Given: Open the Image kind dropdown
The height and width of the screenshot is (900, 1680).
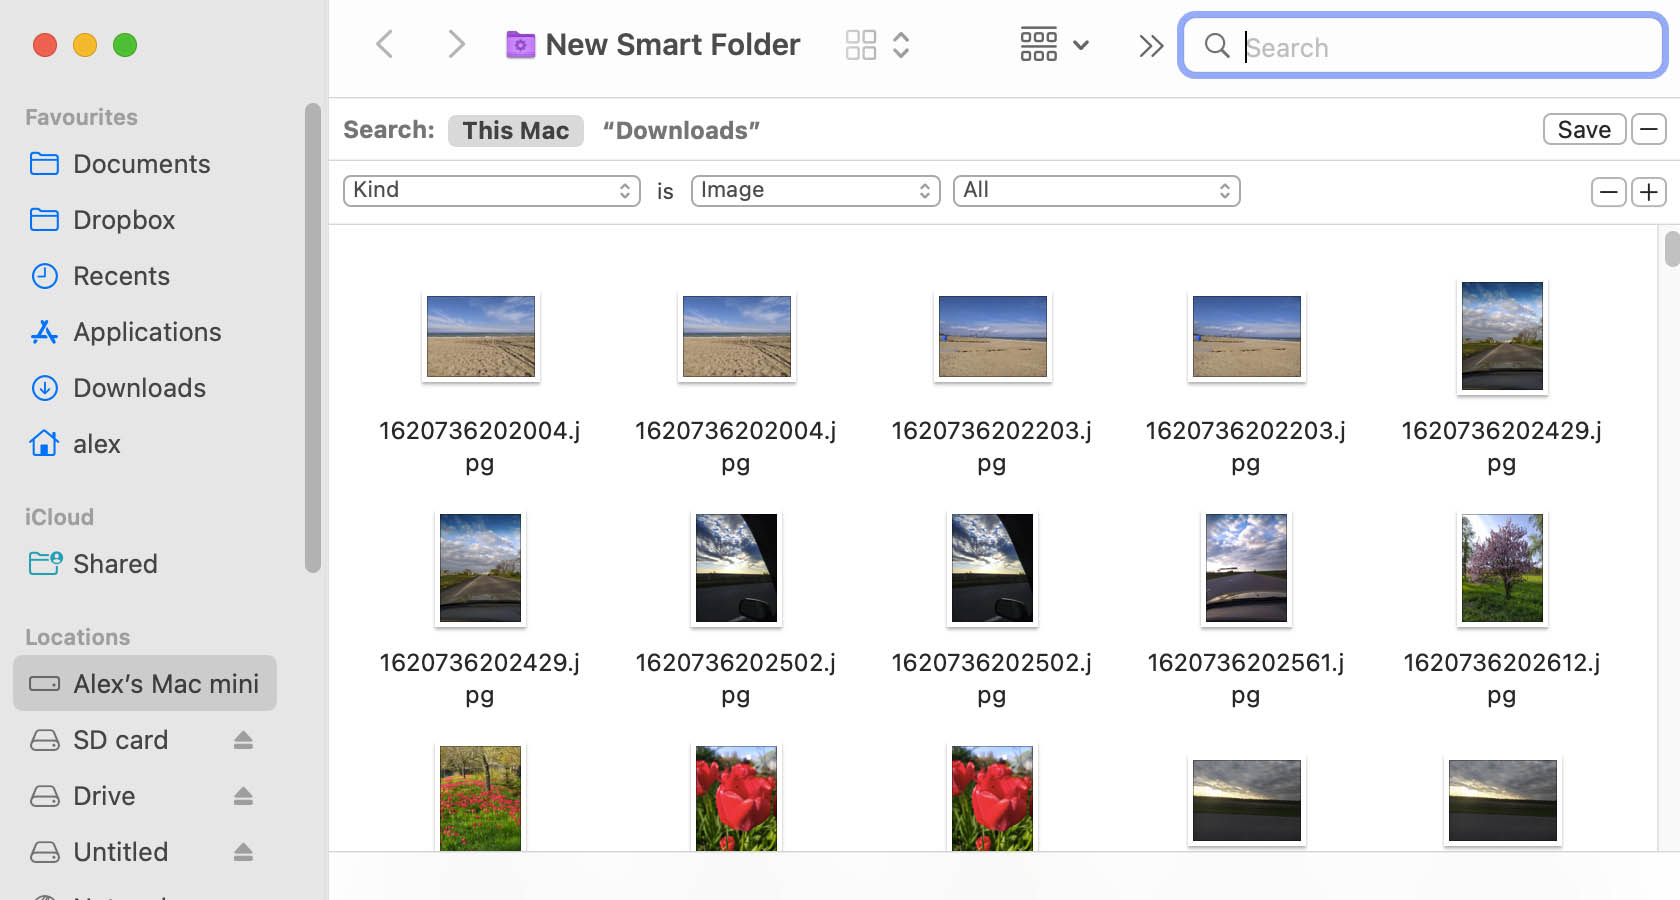Looking at the screenshot, I should pos(815,190).
